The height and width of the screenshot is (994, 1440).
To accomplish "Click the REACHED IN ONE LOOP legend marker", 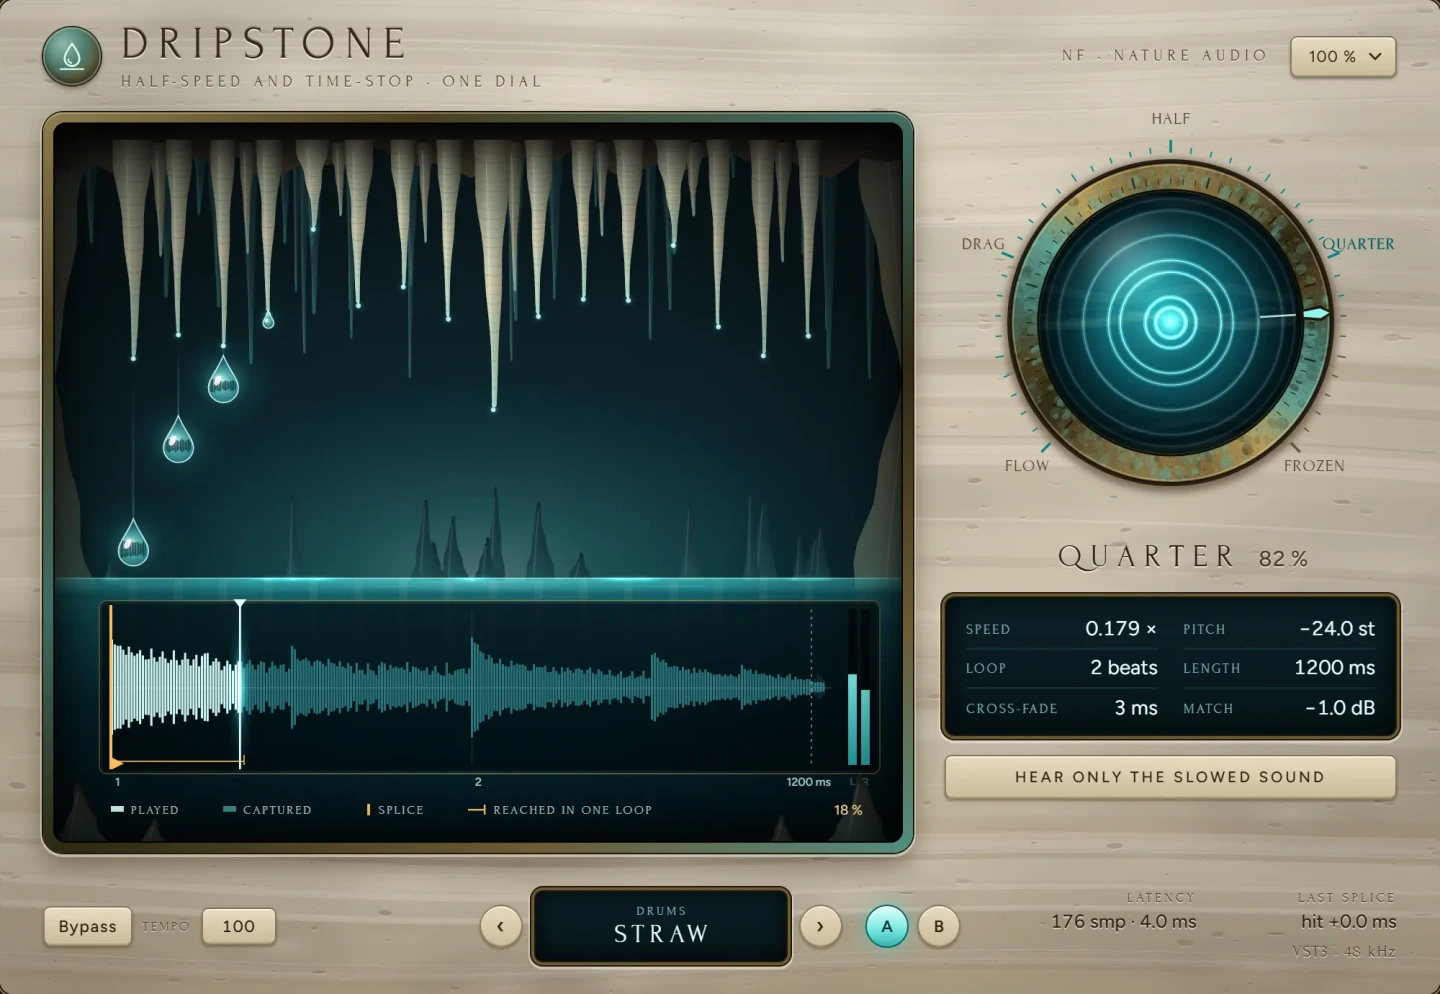I will tap(477, 809).
